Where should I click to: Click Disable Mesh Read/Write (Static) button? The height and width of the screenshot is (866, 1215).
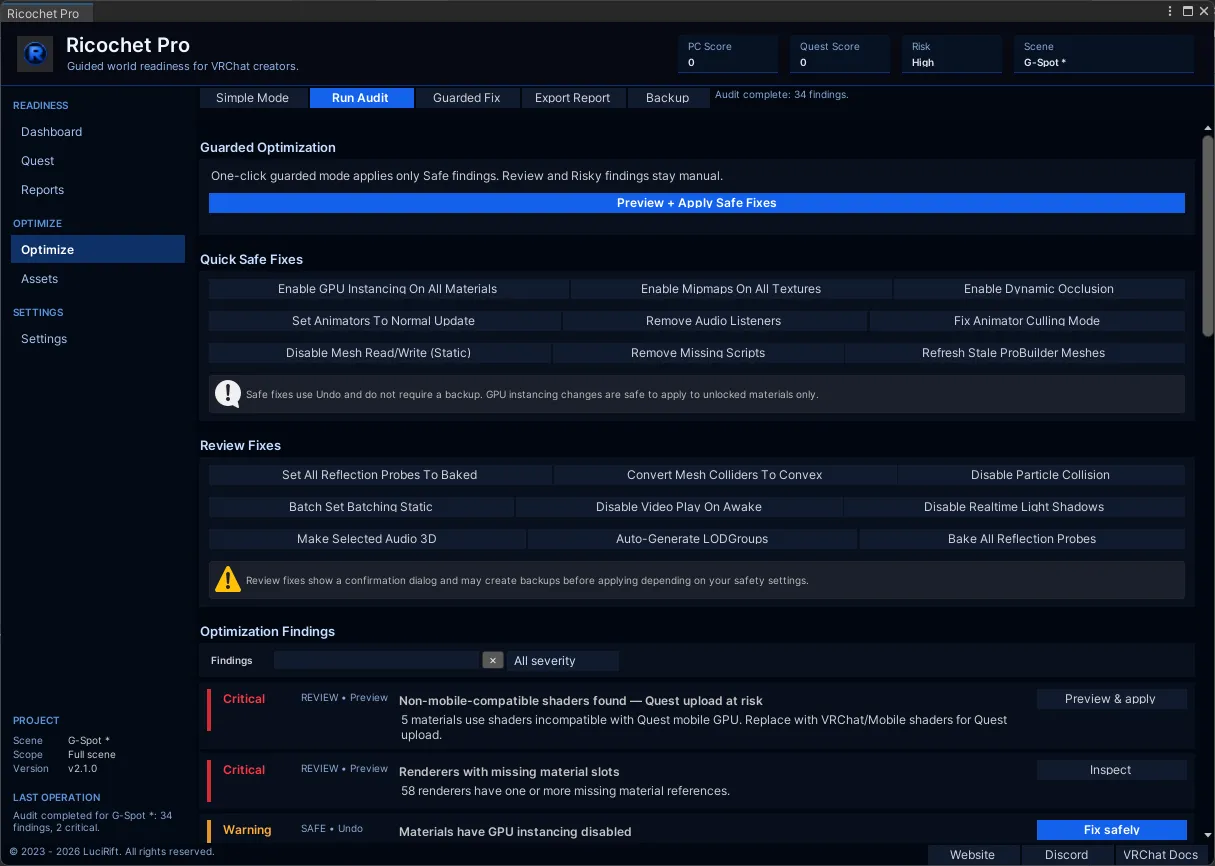[x=379, y=353]
